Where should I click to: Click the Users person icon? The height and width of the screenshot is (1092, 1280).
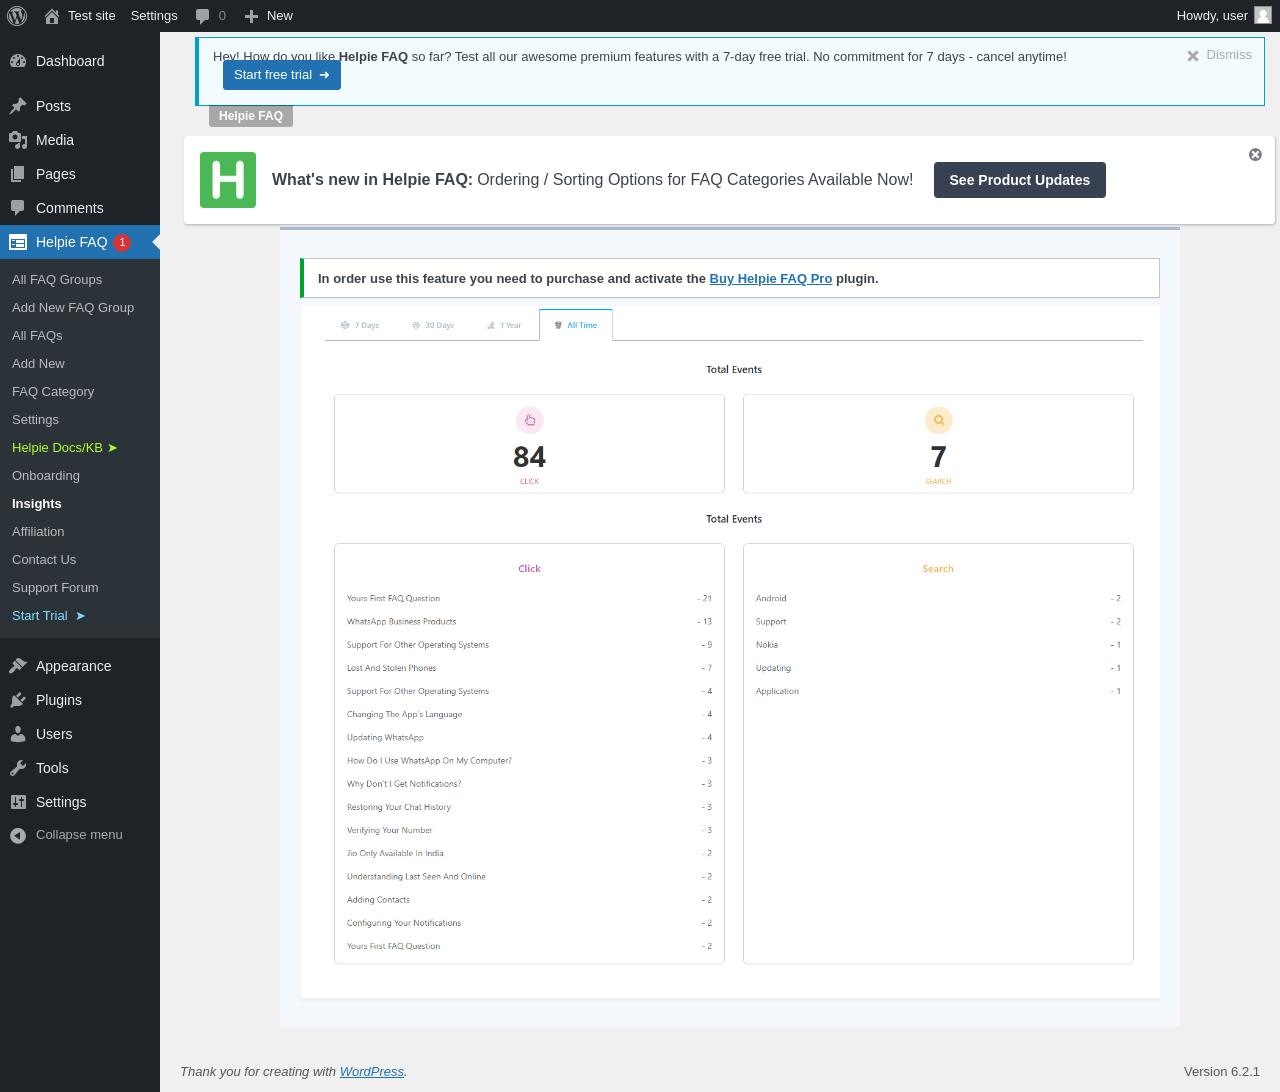pyautogui.click(x=18, y=734)
